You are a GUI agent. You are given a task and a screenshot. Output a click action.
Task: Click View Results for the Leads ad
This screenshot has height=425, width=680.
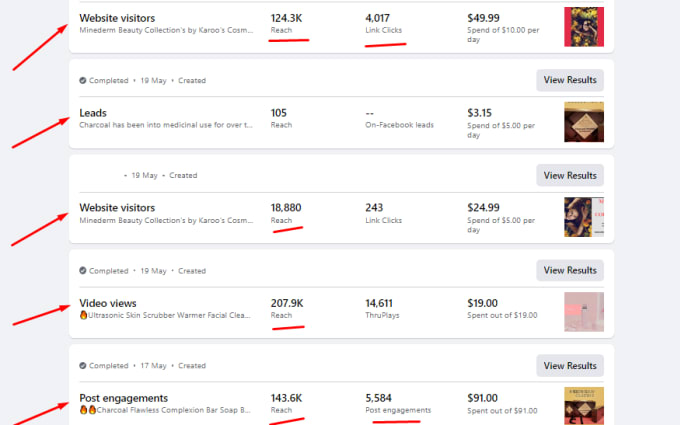[570, 80]
